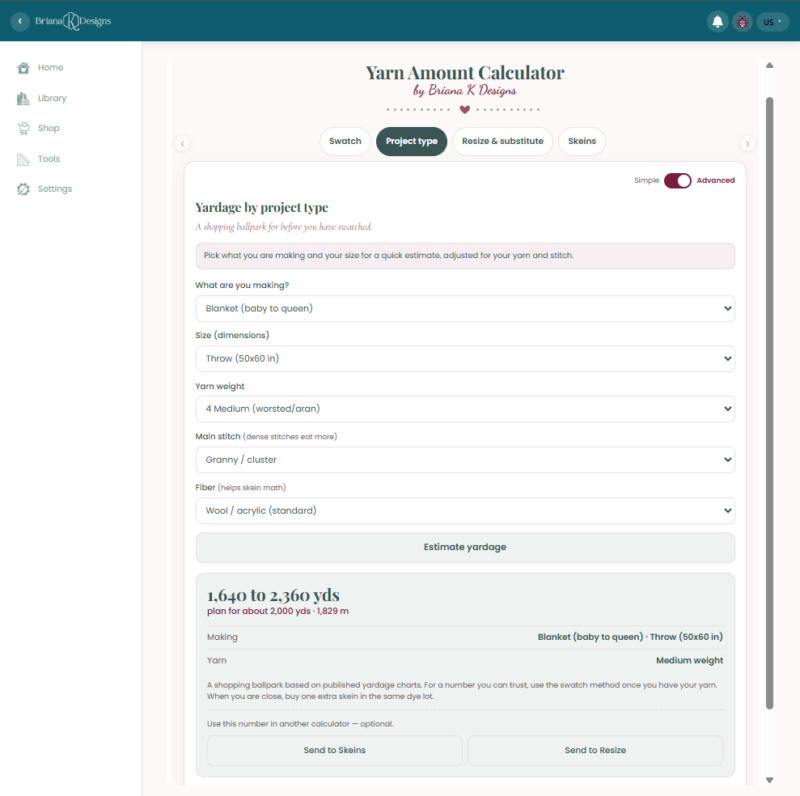Click the vertical scrollbar thumb
Image resolution: width=800 pixels, height=796 pixels.
click(x=769, y=403)
